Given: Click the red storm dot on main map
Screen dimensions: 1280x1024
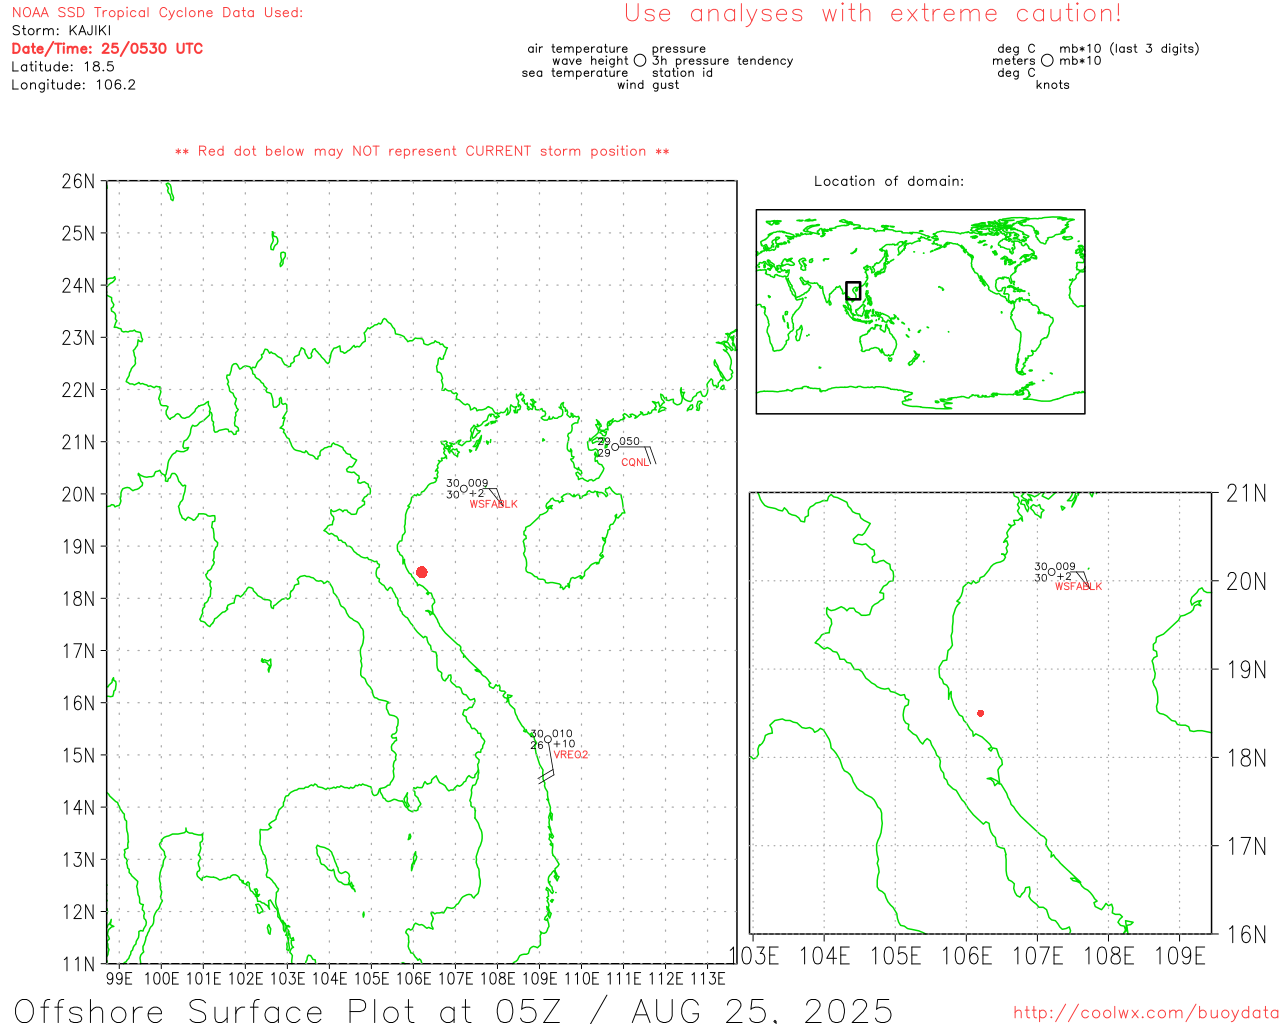Looking at the screenshot, I should [422, 572].
